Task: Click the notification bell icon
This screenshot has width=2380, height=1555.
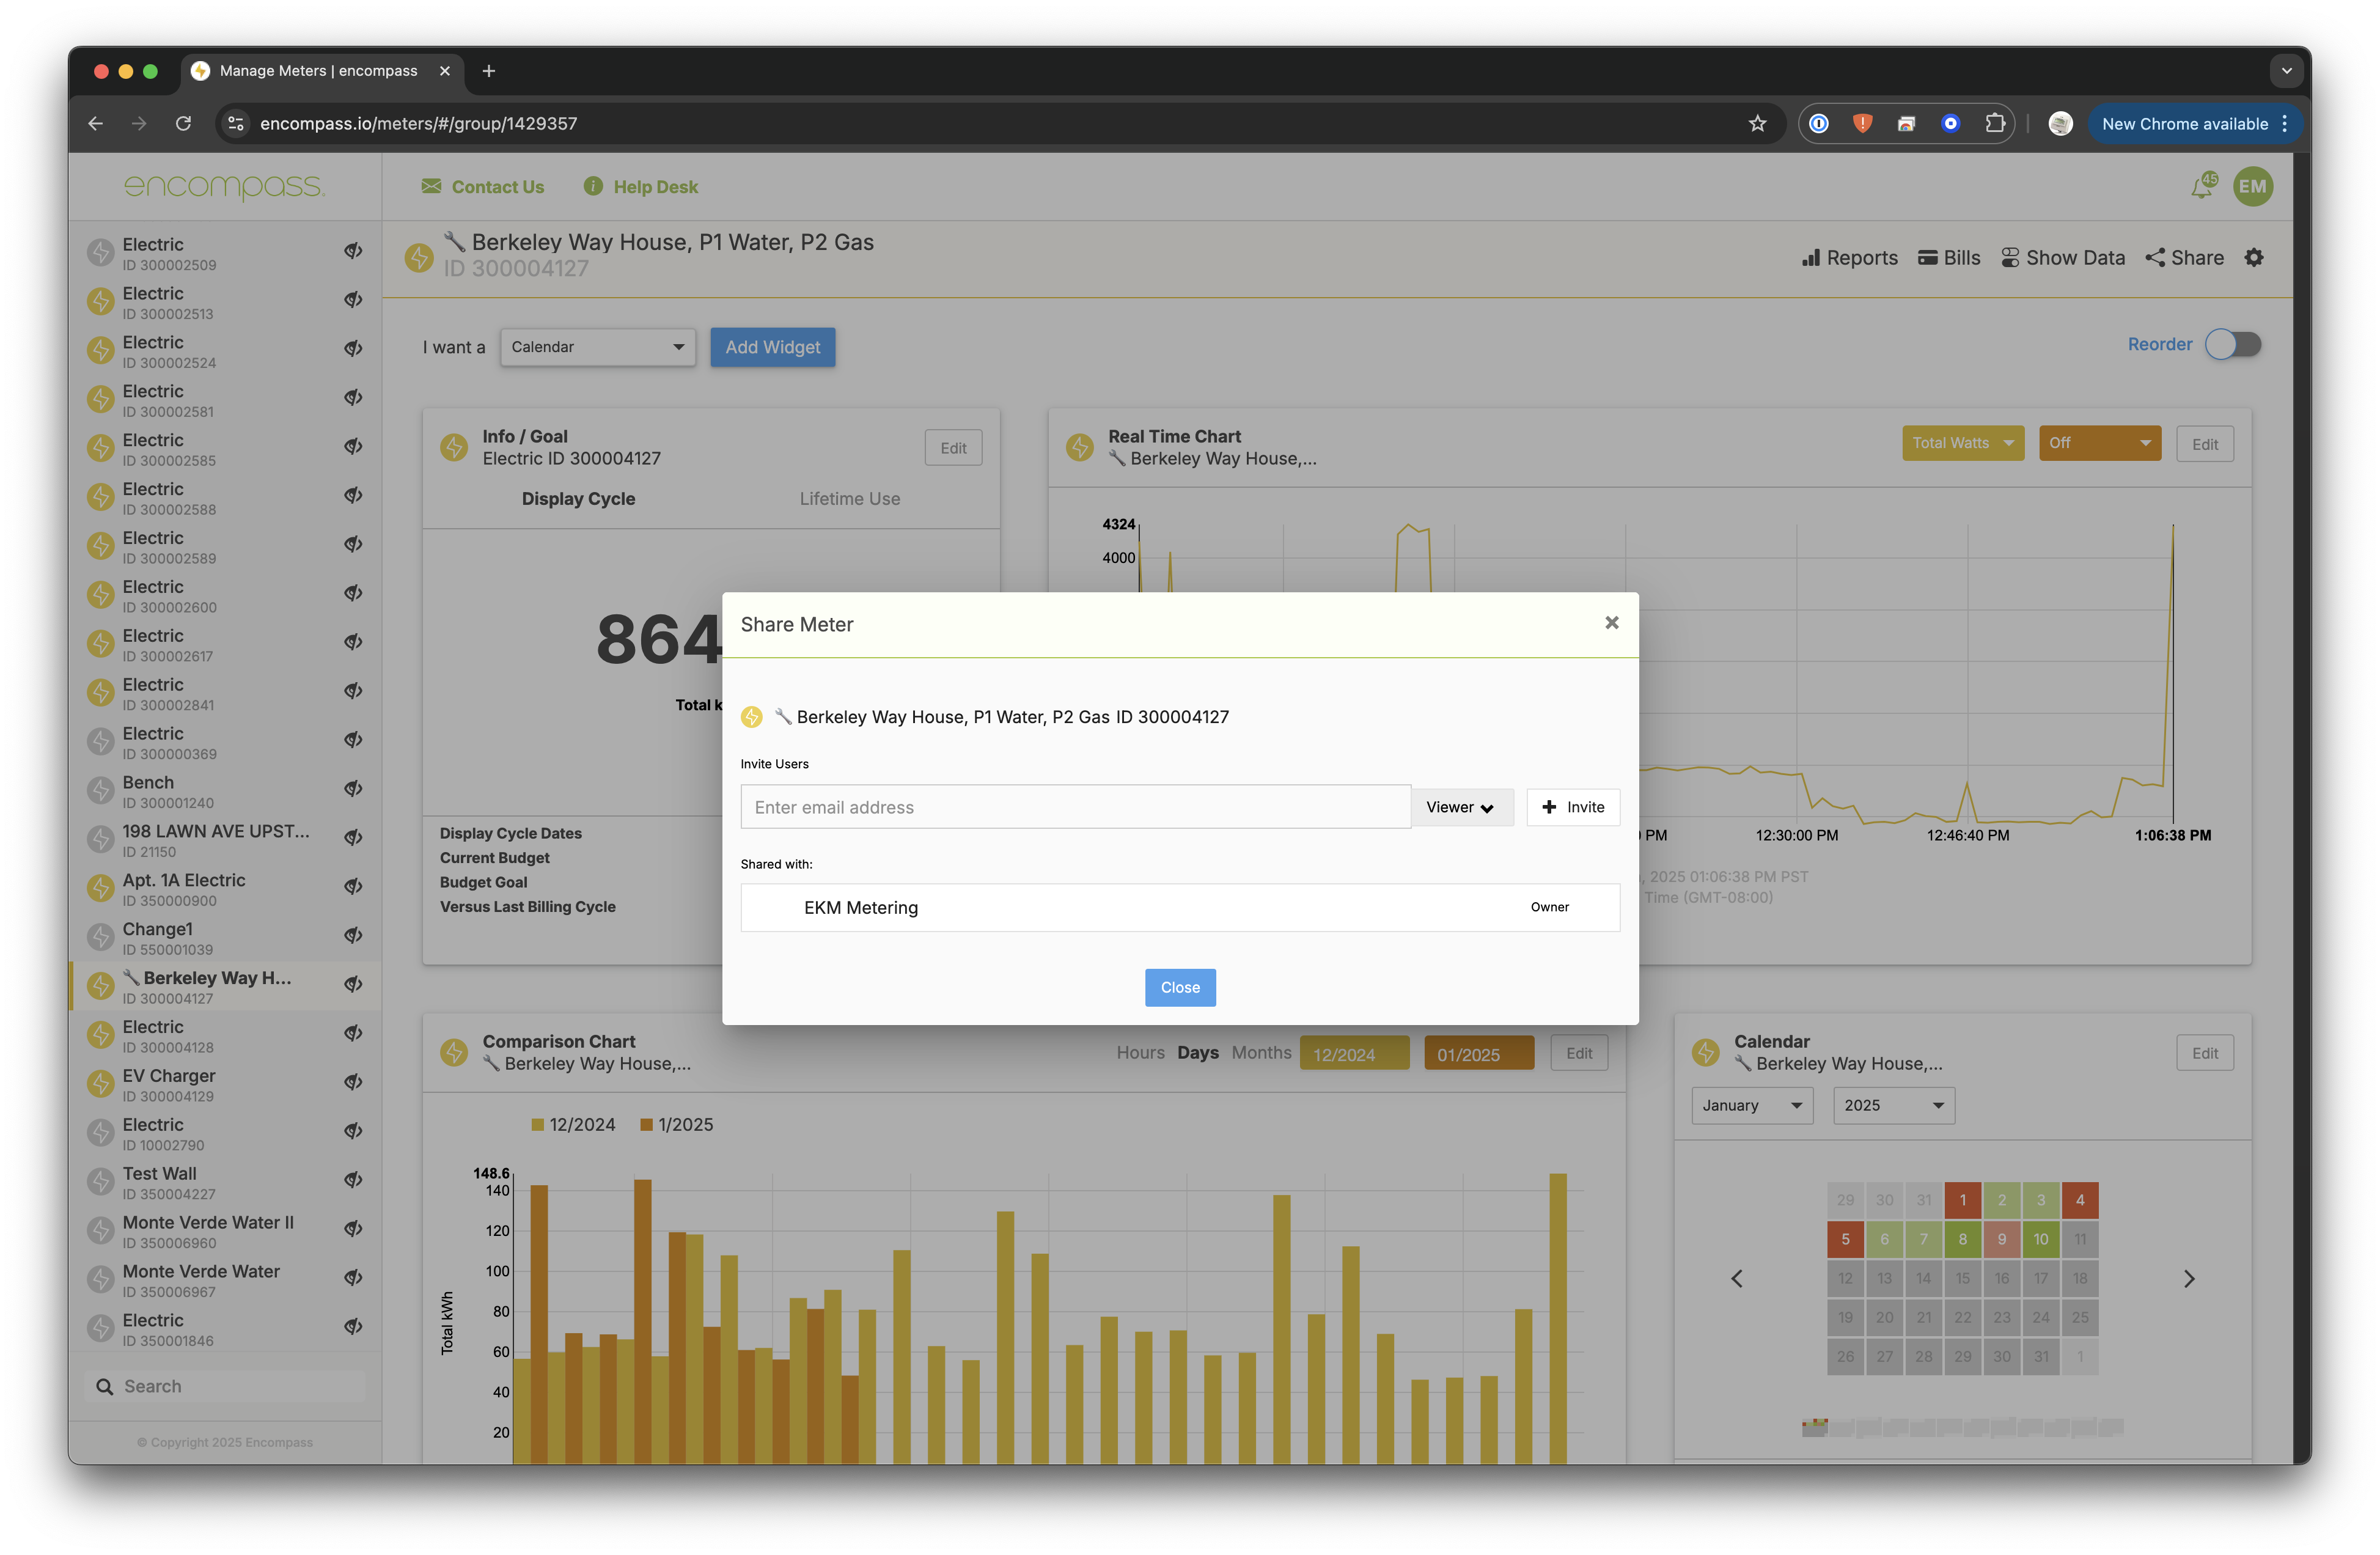Action: pyautogui.click(x=2202, y=187)
